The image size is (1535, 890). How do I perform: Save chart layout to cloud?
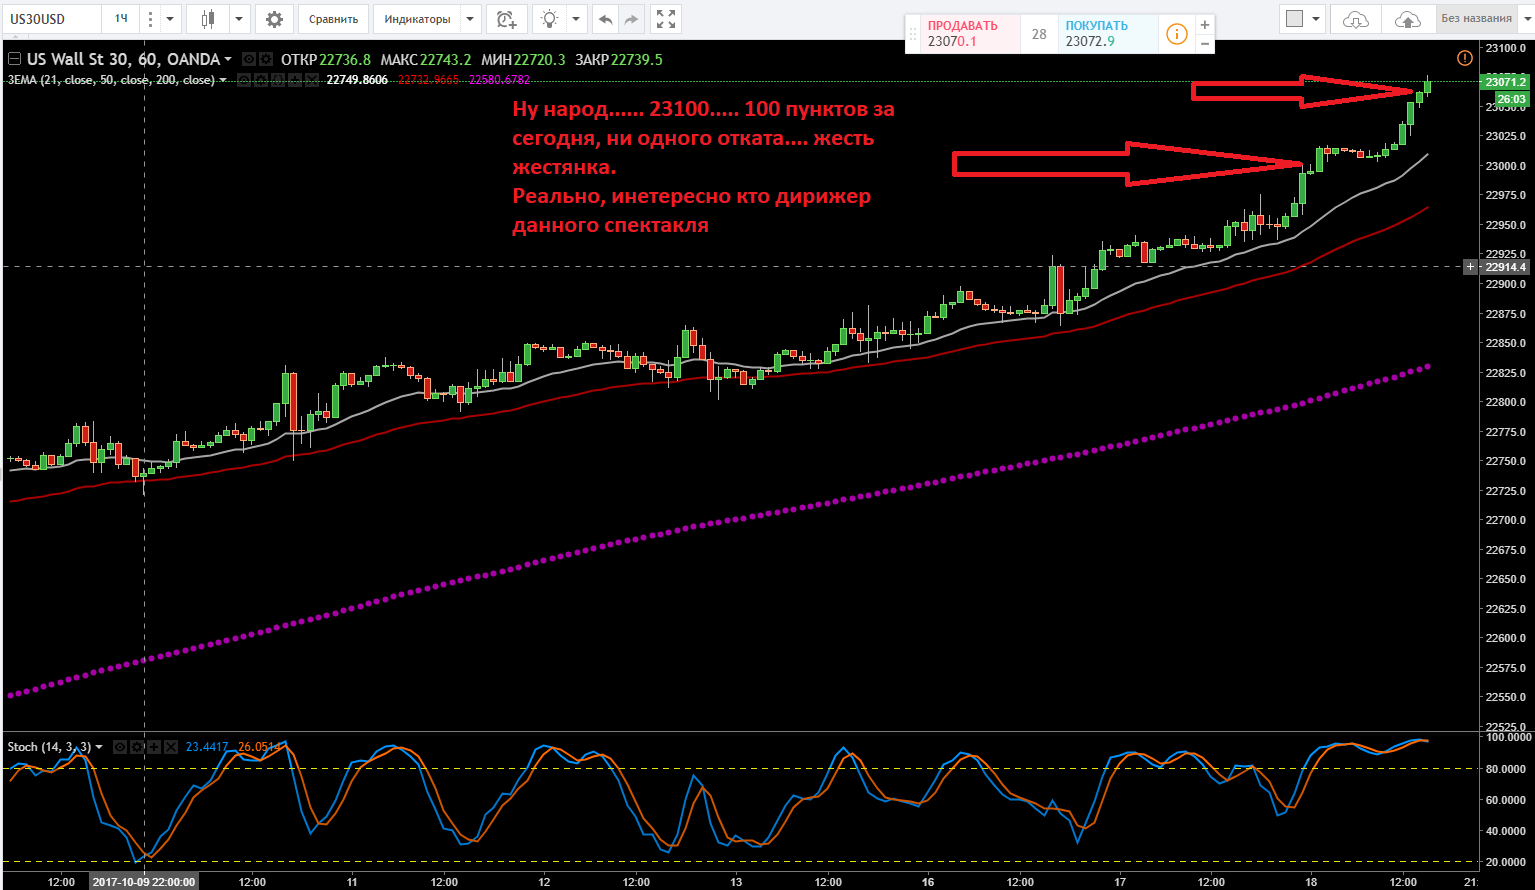click(x=1406, y=19)
